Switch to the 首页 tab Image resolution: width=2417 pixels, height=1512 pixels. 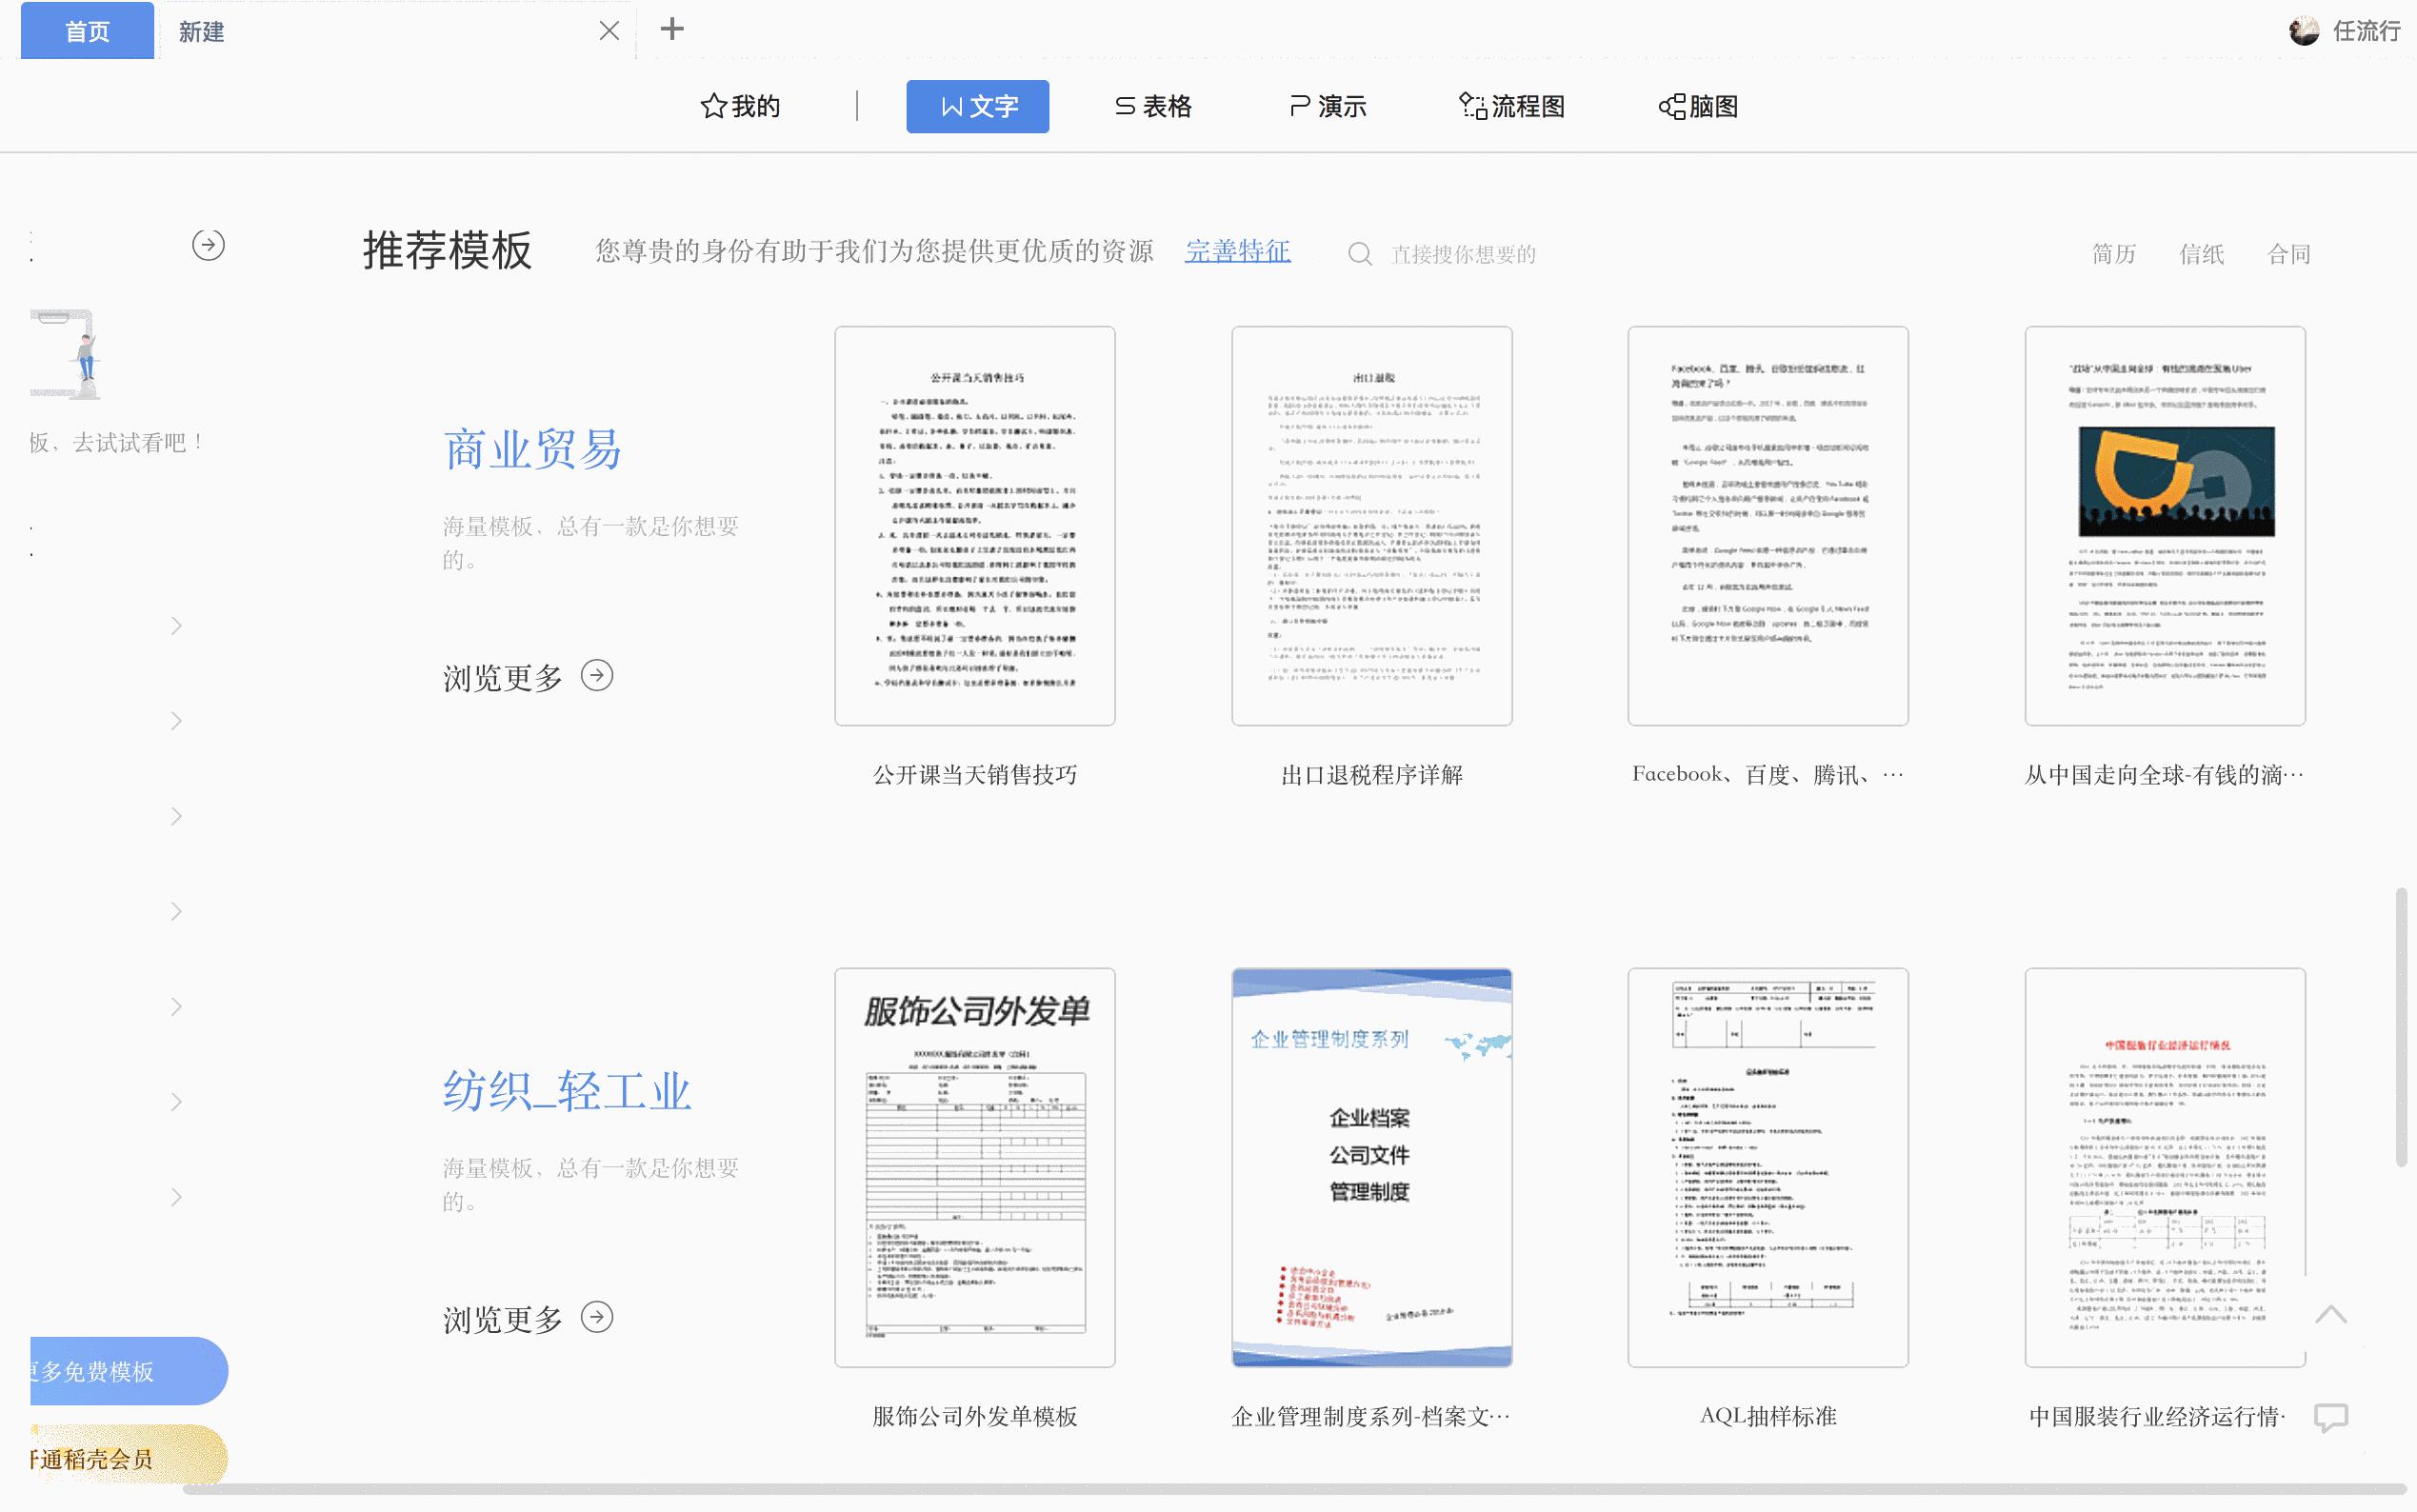87,31
